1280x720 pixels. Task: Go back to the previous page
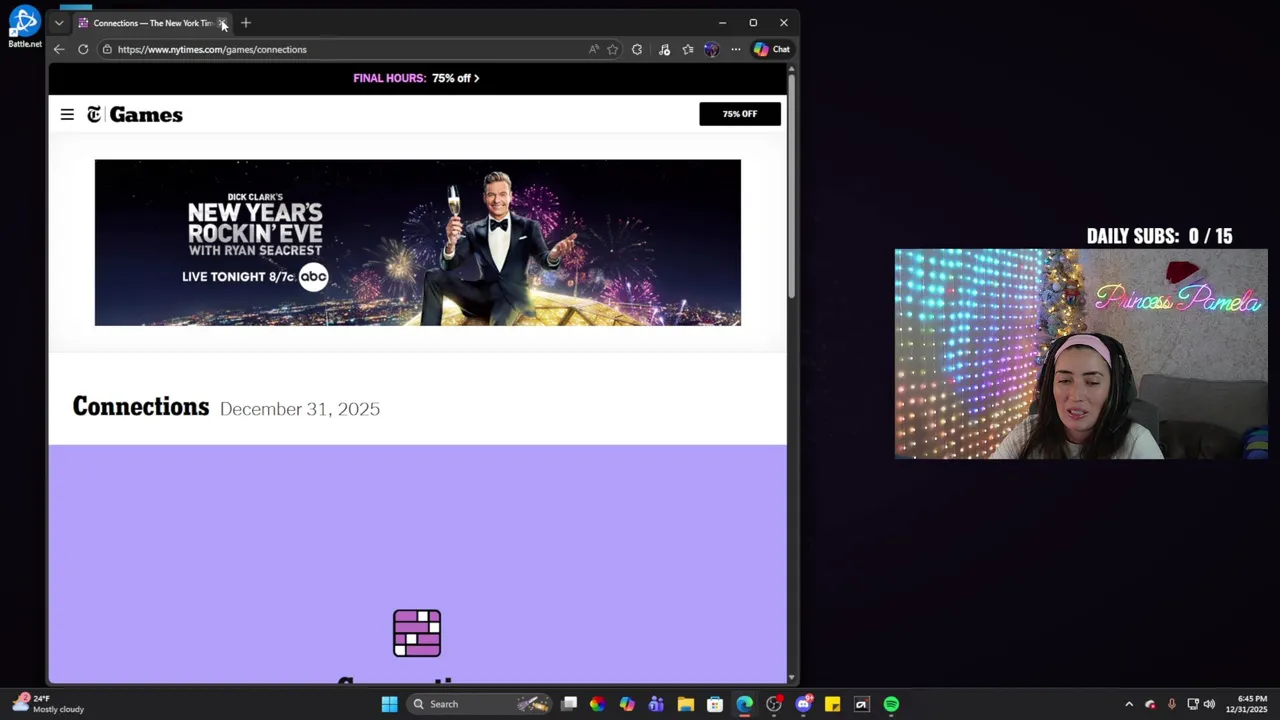pyautogui.click(x=59, y=49)
